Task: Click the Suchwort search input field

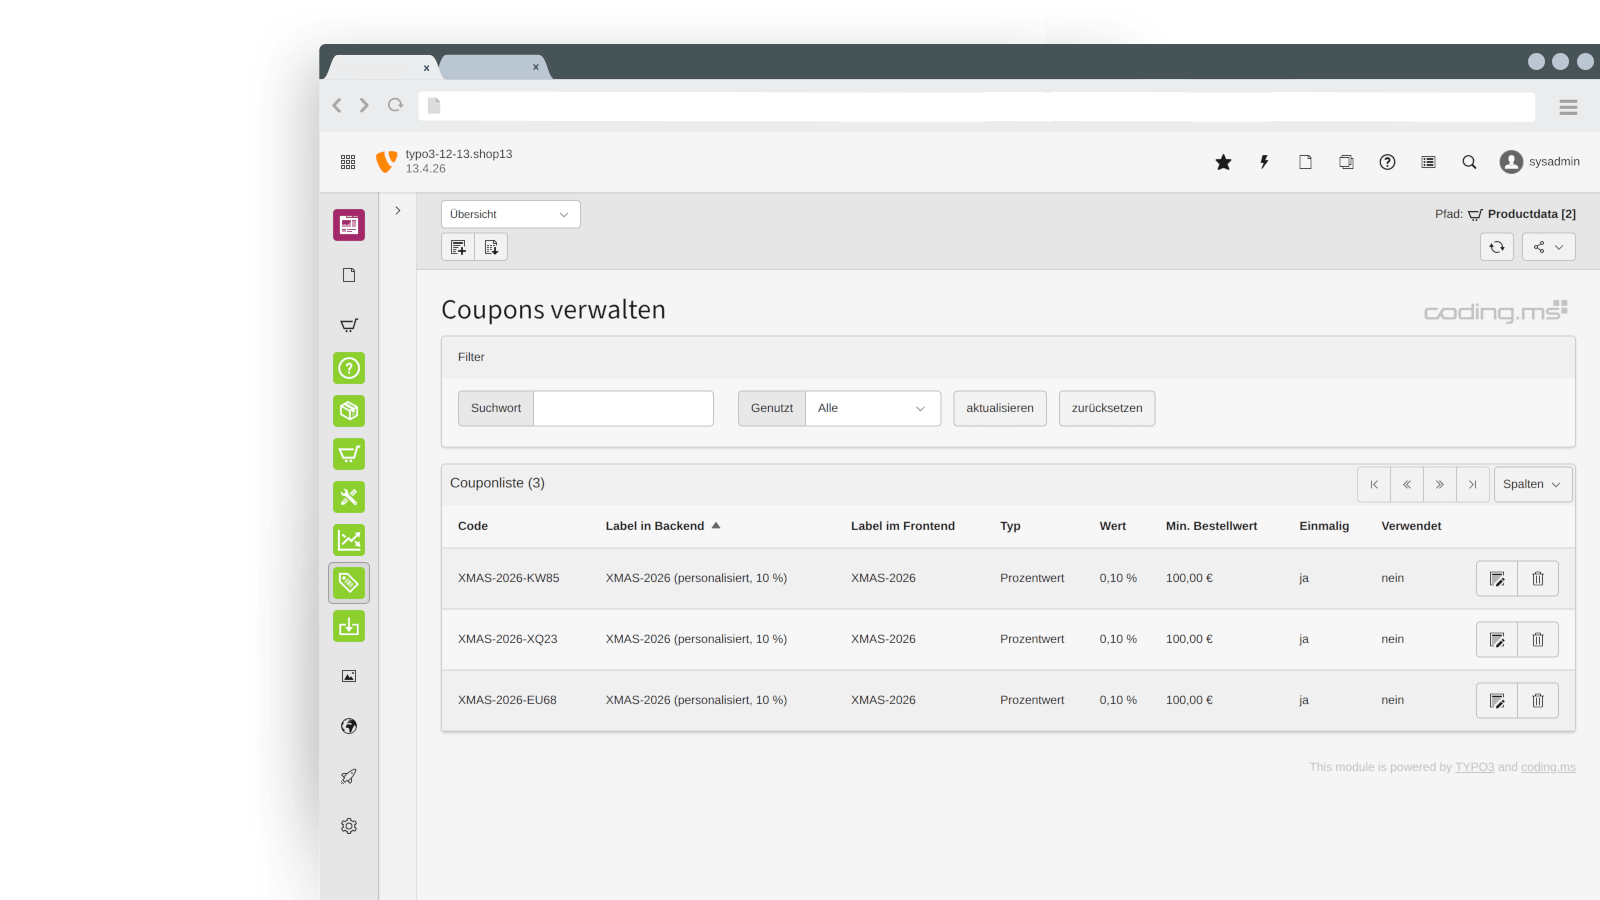Action: pos(623,408)
